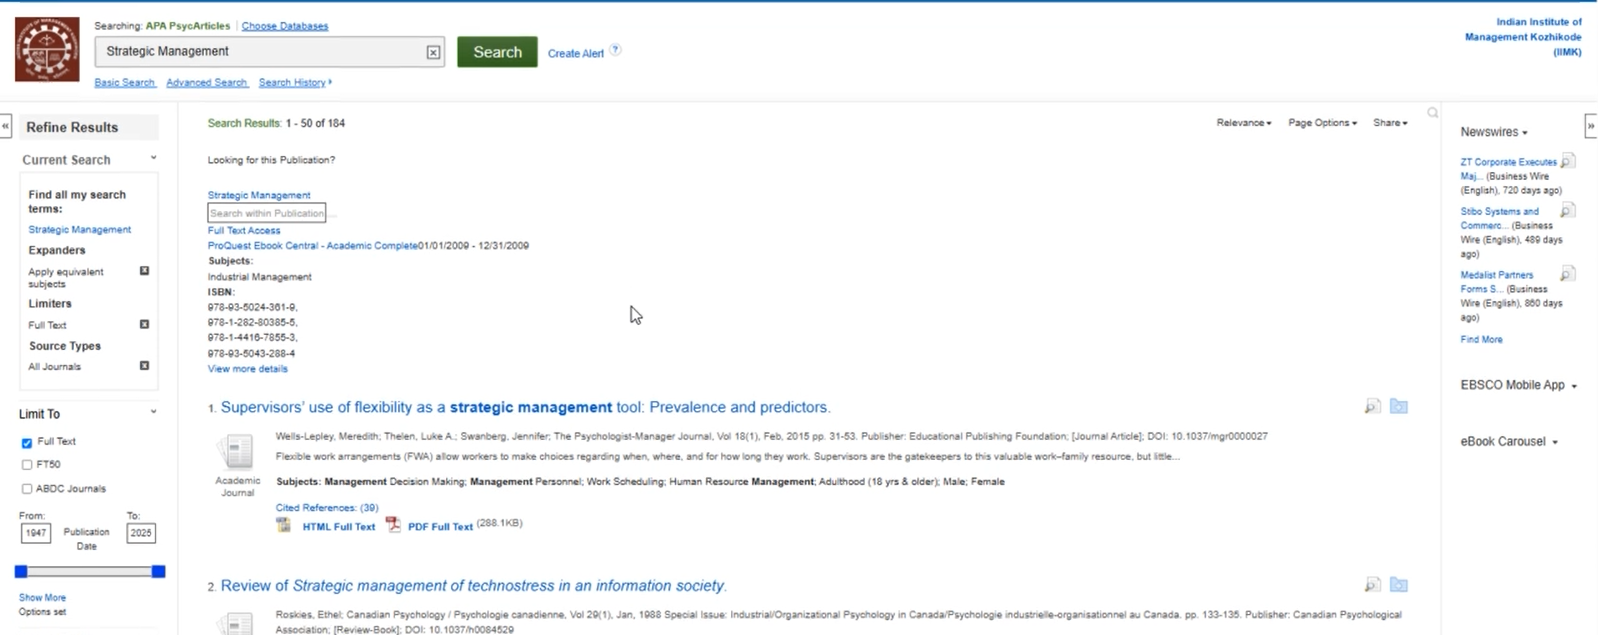Uncheck the Full Text checkbox
Image resolution: width=1598 pixels, height=635 pixels.
pyautogui.click(x=27, y=442)
